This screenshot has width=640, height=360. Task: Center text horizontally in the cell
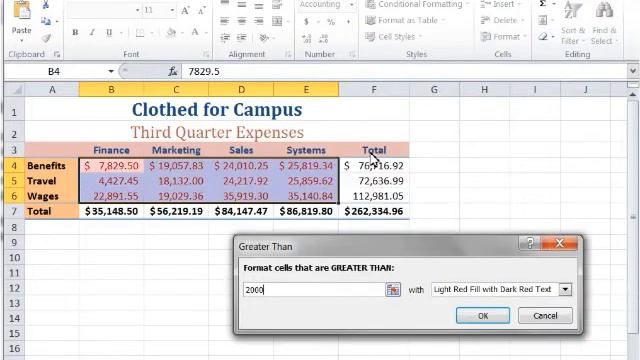pyautogui.click(x=242, y=21)
